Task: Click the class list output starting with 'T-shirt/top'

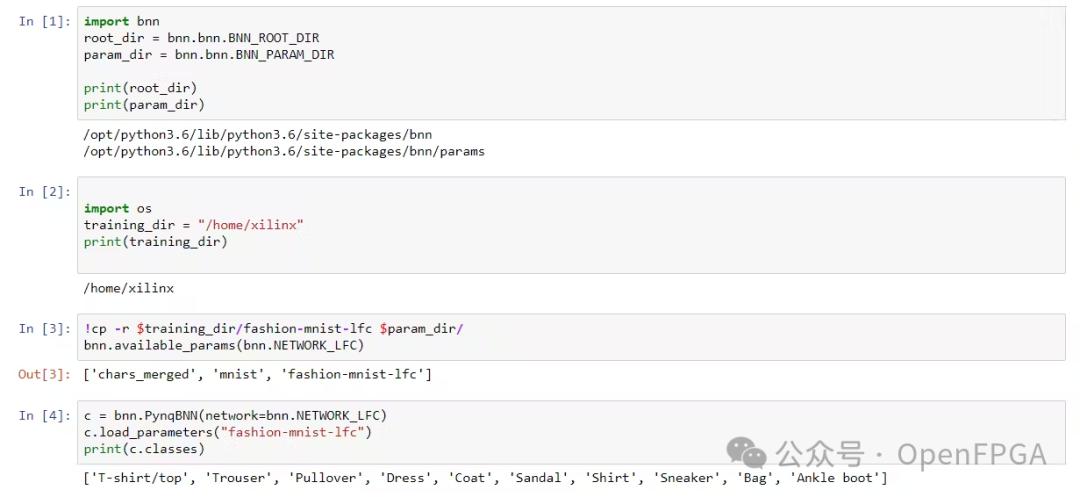Action: pos(485,478)
